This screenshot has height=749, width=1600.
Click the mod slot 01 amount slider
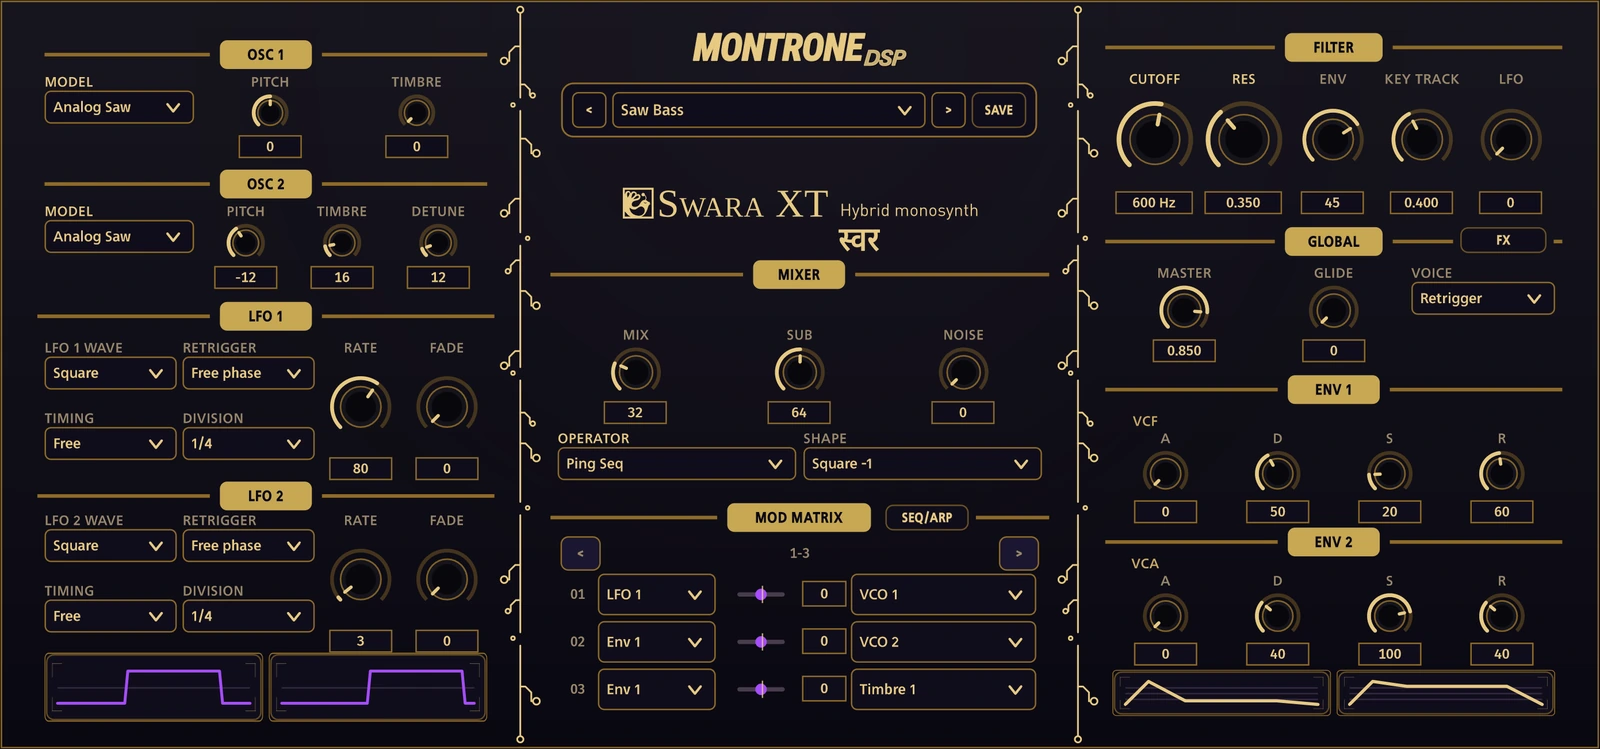761,594
